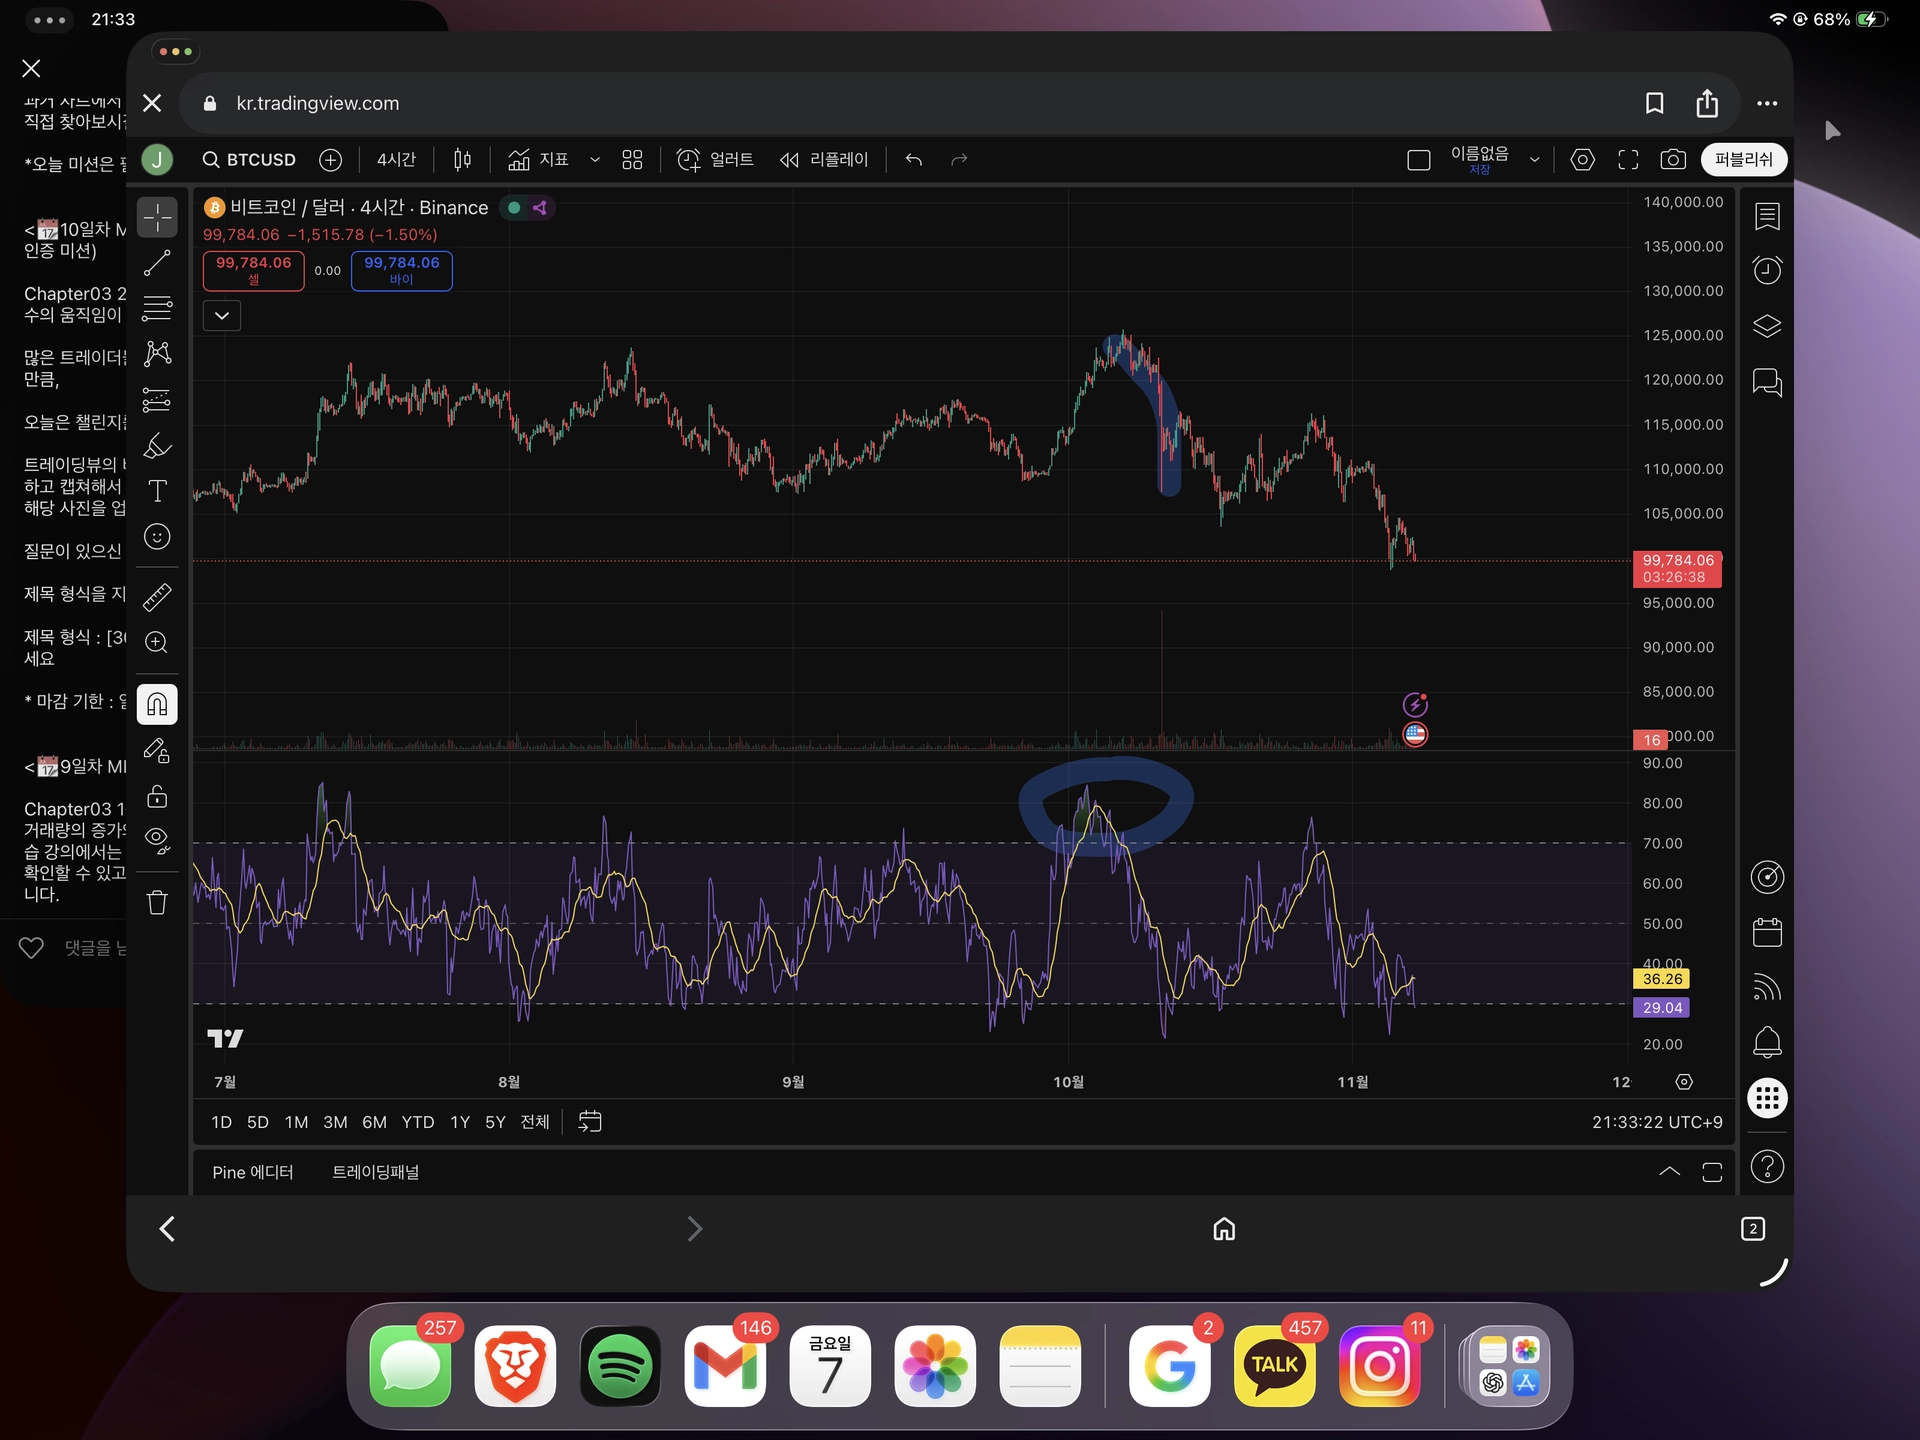This screenshot has width=1920, height=1440.
Task: Select the trend line drawing tool
Action: point(157,263)
